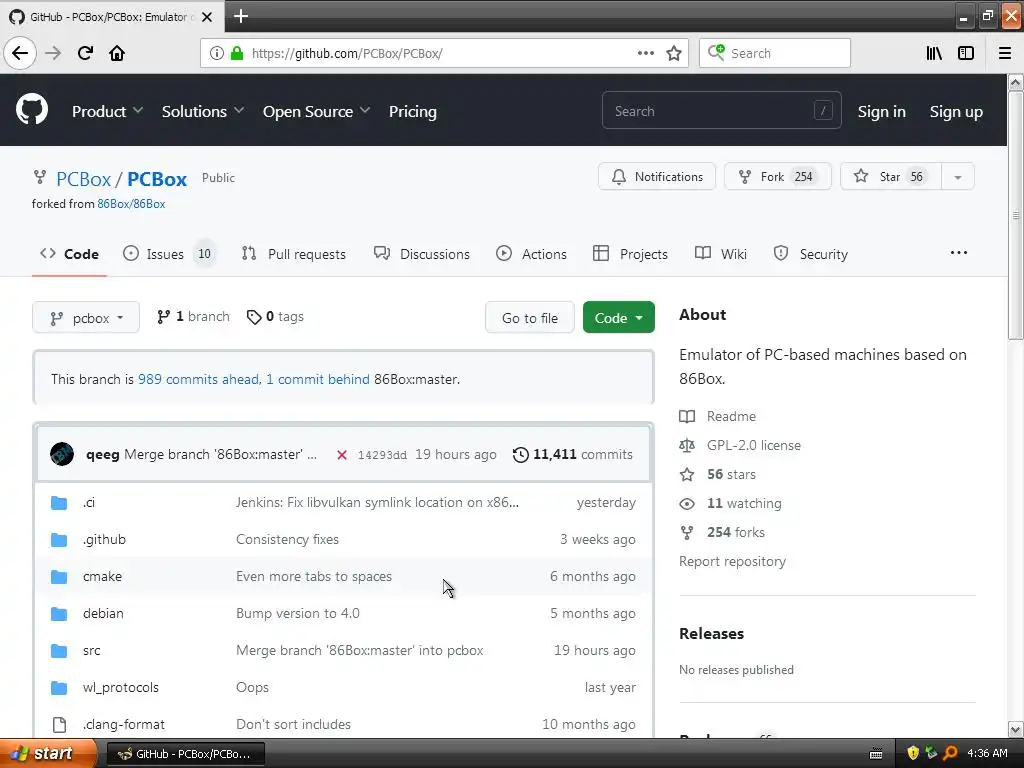Open the Star lists dropdown arrow
The height and width of the screenshot is (768, 1024).
pyautogui.click(x=957, y=177)
